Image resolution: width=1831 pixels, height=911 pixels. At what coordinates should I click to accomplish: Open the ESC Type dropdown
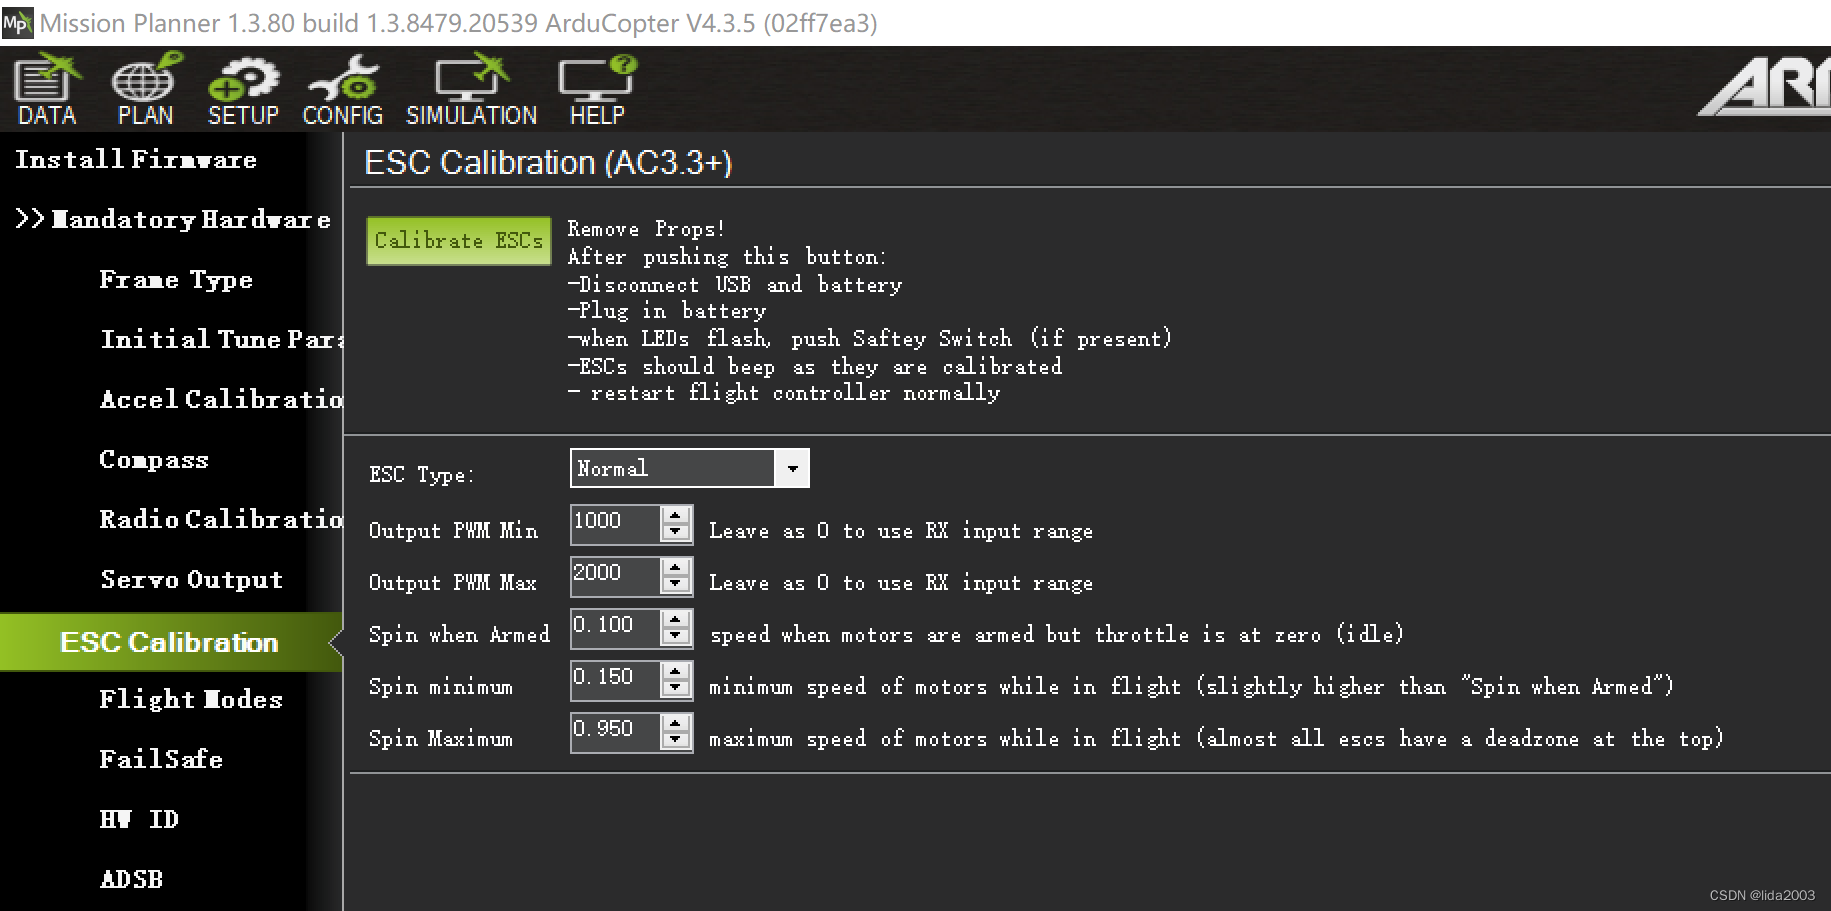(x=792, y=468)
